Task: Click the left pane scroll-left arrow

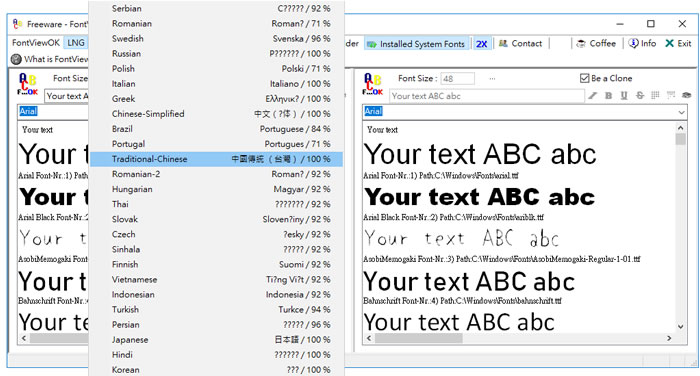Action: [24, 338]
